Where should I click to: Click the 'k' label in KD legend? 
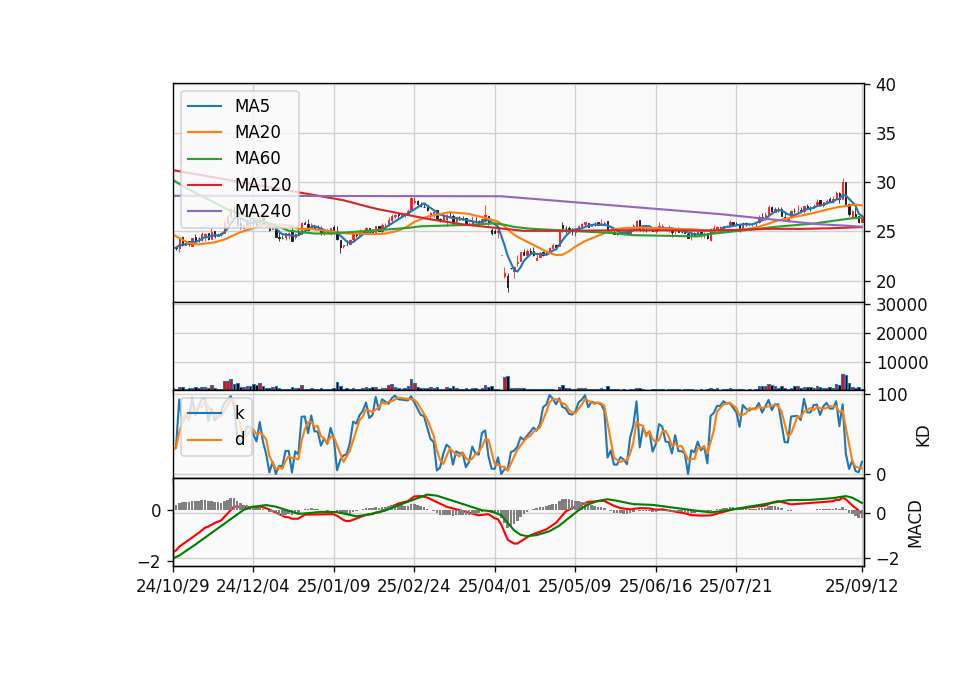tap(240, 413)
